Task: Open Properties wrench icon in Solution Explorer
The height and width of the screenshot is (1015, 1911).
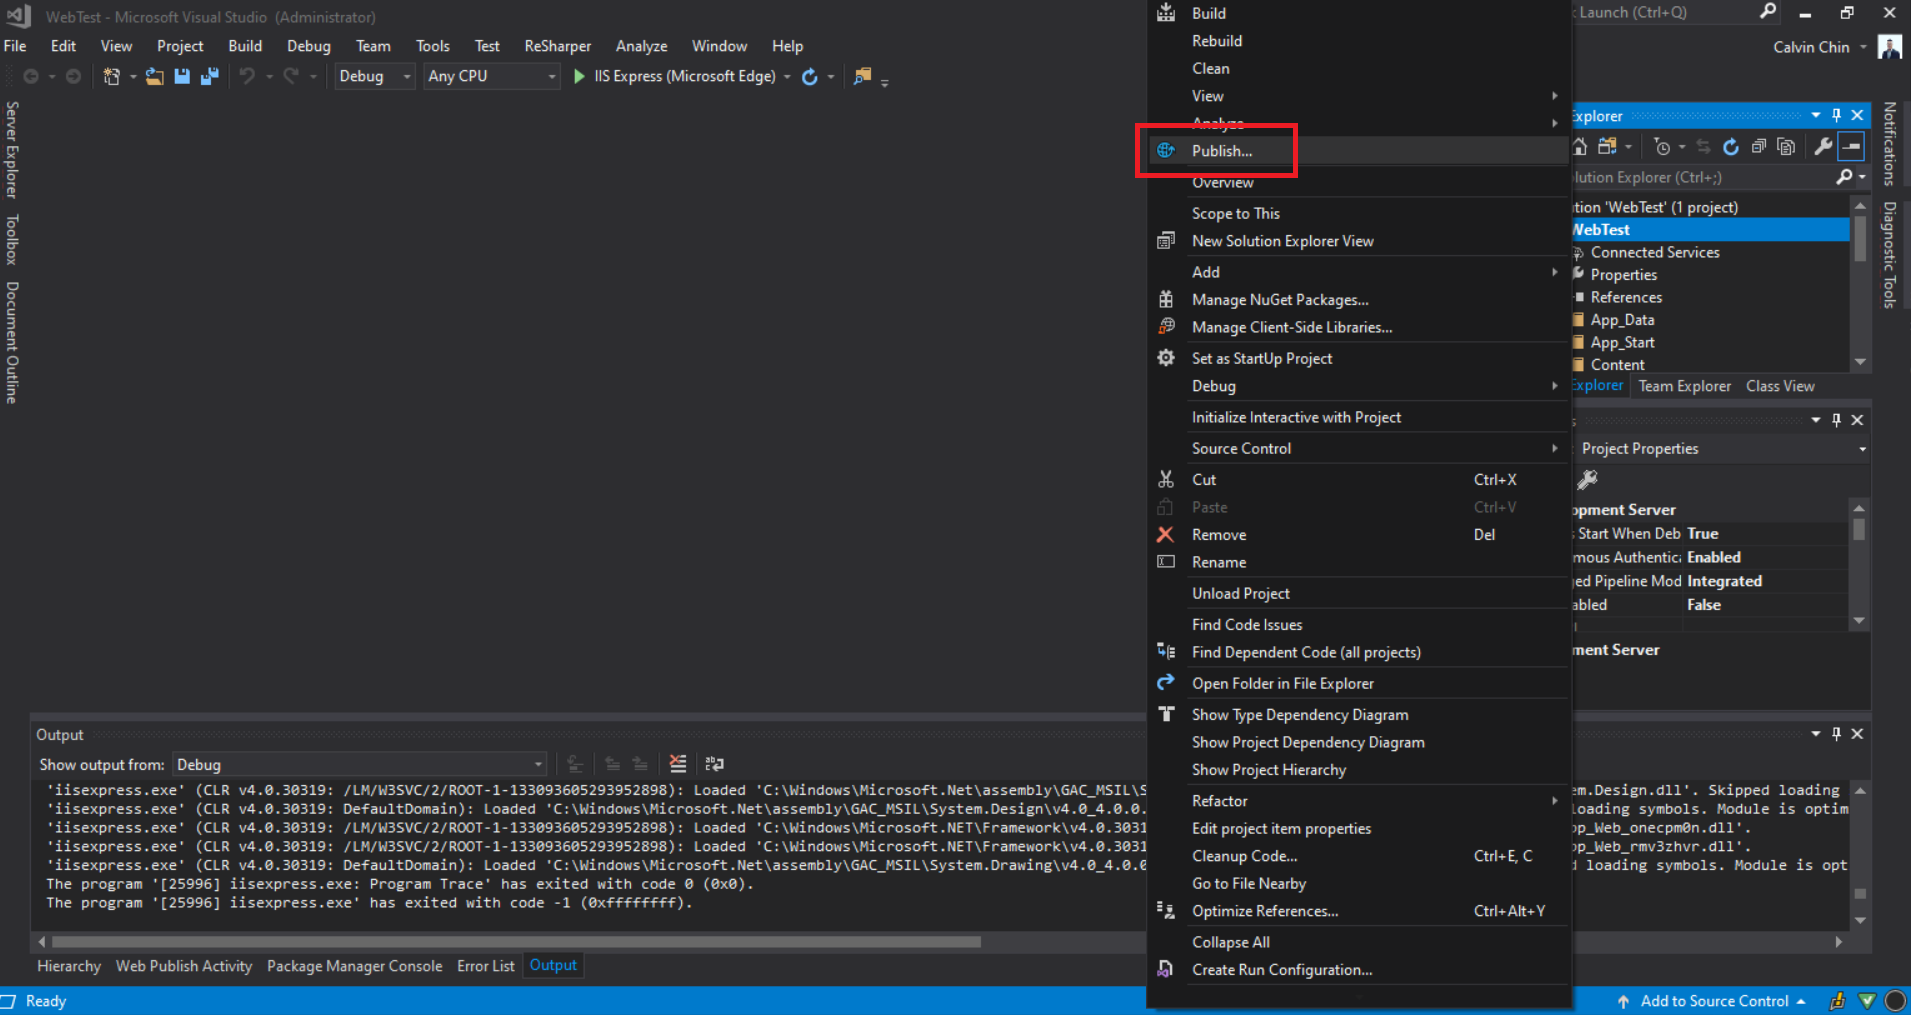Action: [x=1823, y=147]
